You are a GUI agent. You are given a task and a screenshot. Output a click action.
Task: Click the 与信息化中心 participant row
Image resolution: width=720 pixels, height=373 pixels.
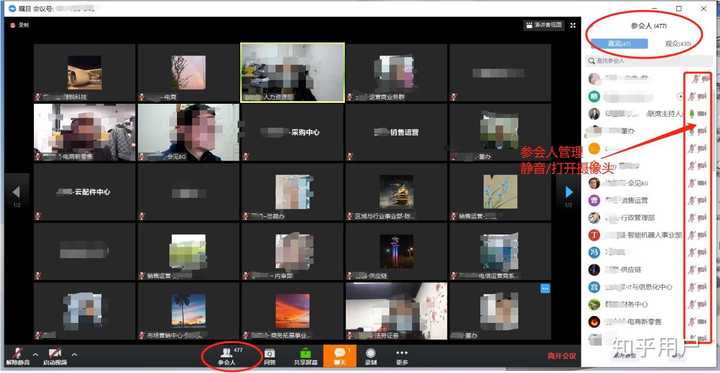tap(649, 287)
